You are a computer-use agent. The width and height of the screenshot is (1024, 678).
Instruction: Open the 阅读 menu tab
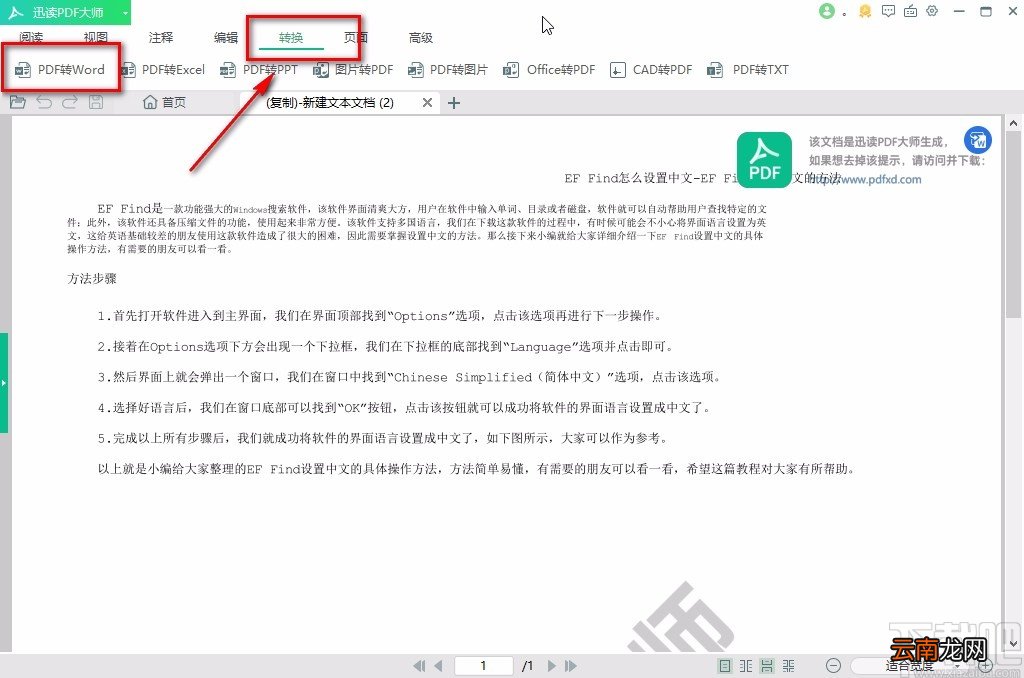(31, 38)
